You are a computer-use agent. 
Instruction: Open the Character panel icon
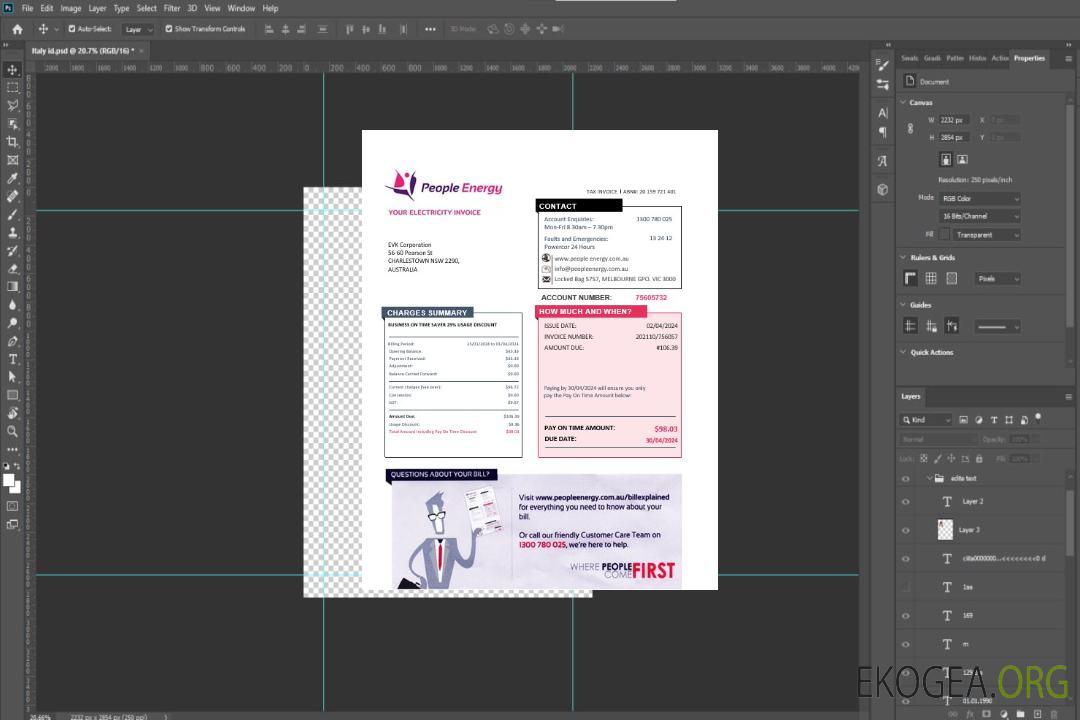pos(883,113)
